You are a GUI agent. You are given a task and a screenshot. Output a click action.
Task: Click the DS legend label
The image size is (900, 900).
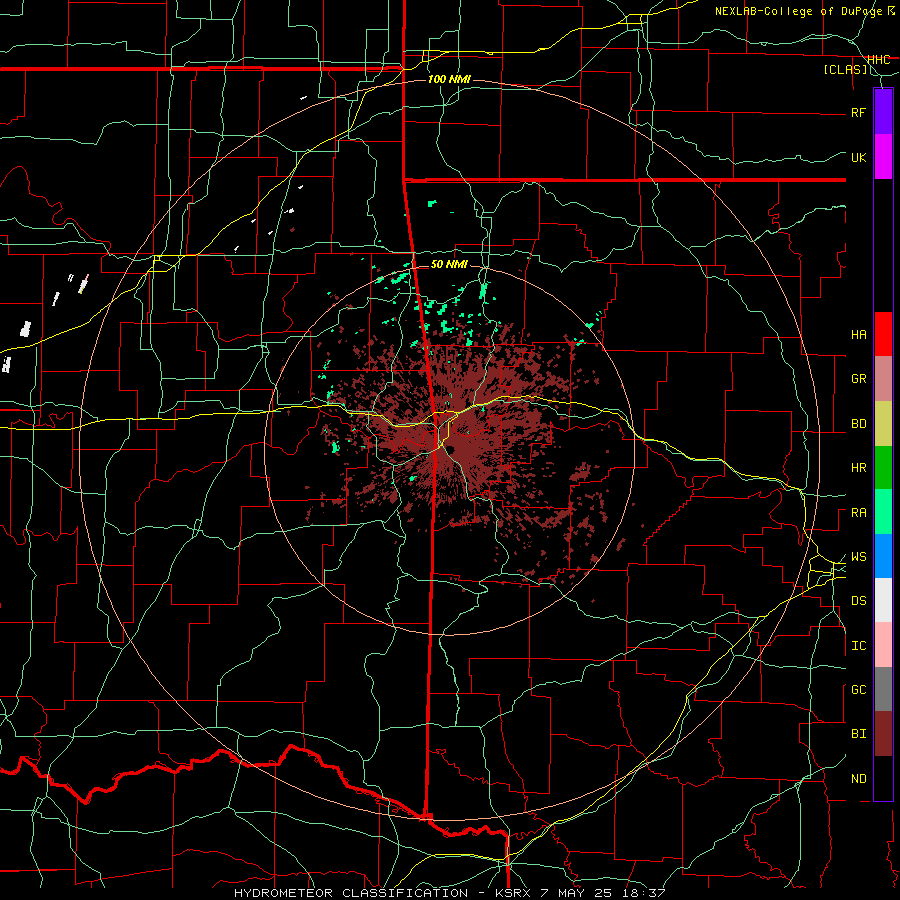[x=858, y=601]
